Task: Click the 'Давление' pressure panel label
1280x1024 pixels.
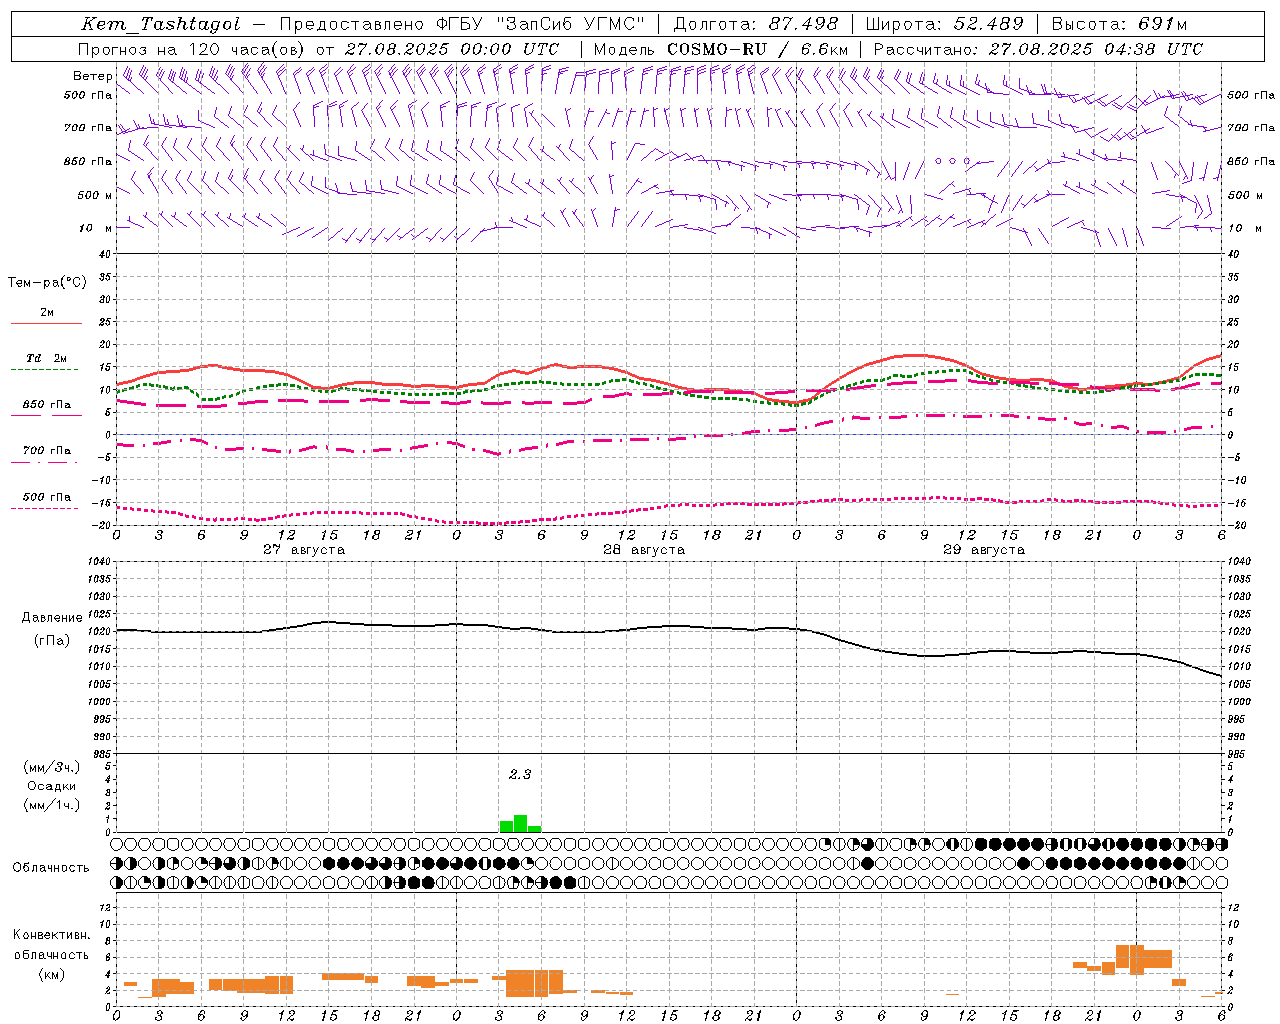Action: (52, 618)
